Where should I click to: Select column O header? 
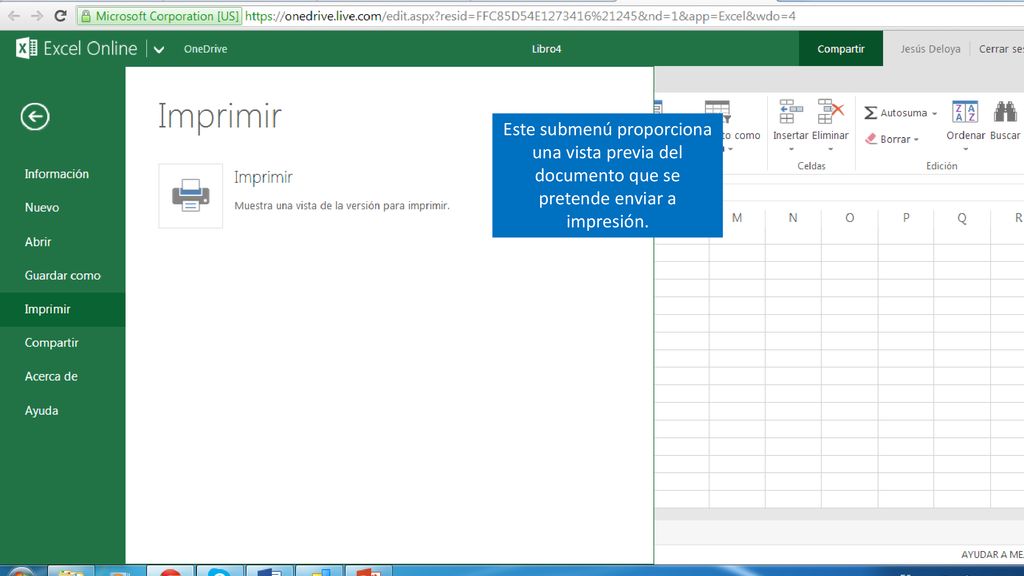849,218
